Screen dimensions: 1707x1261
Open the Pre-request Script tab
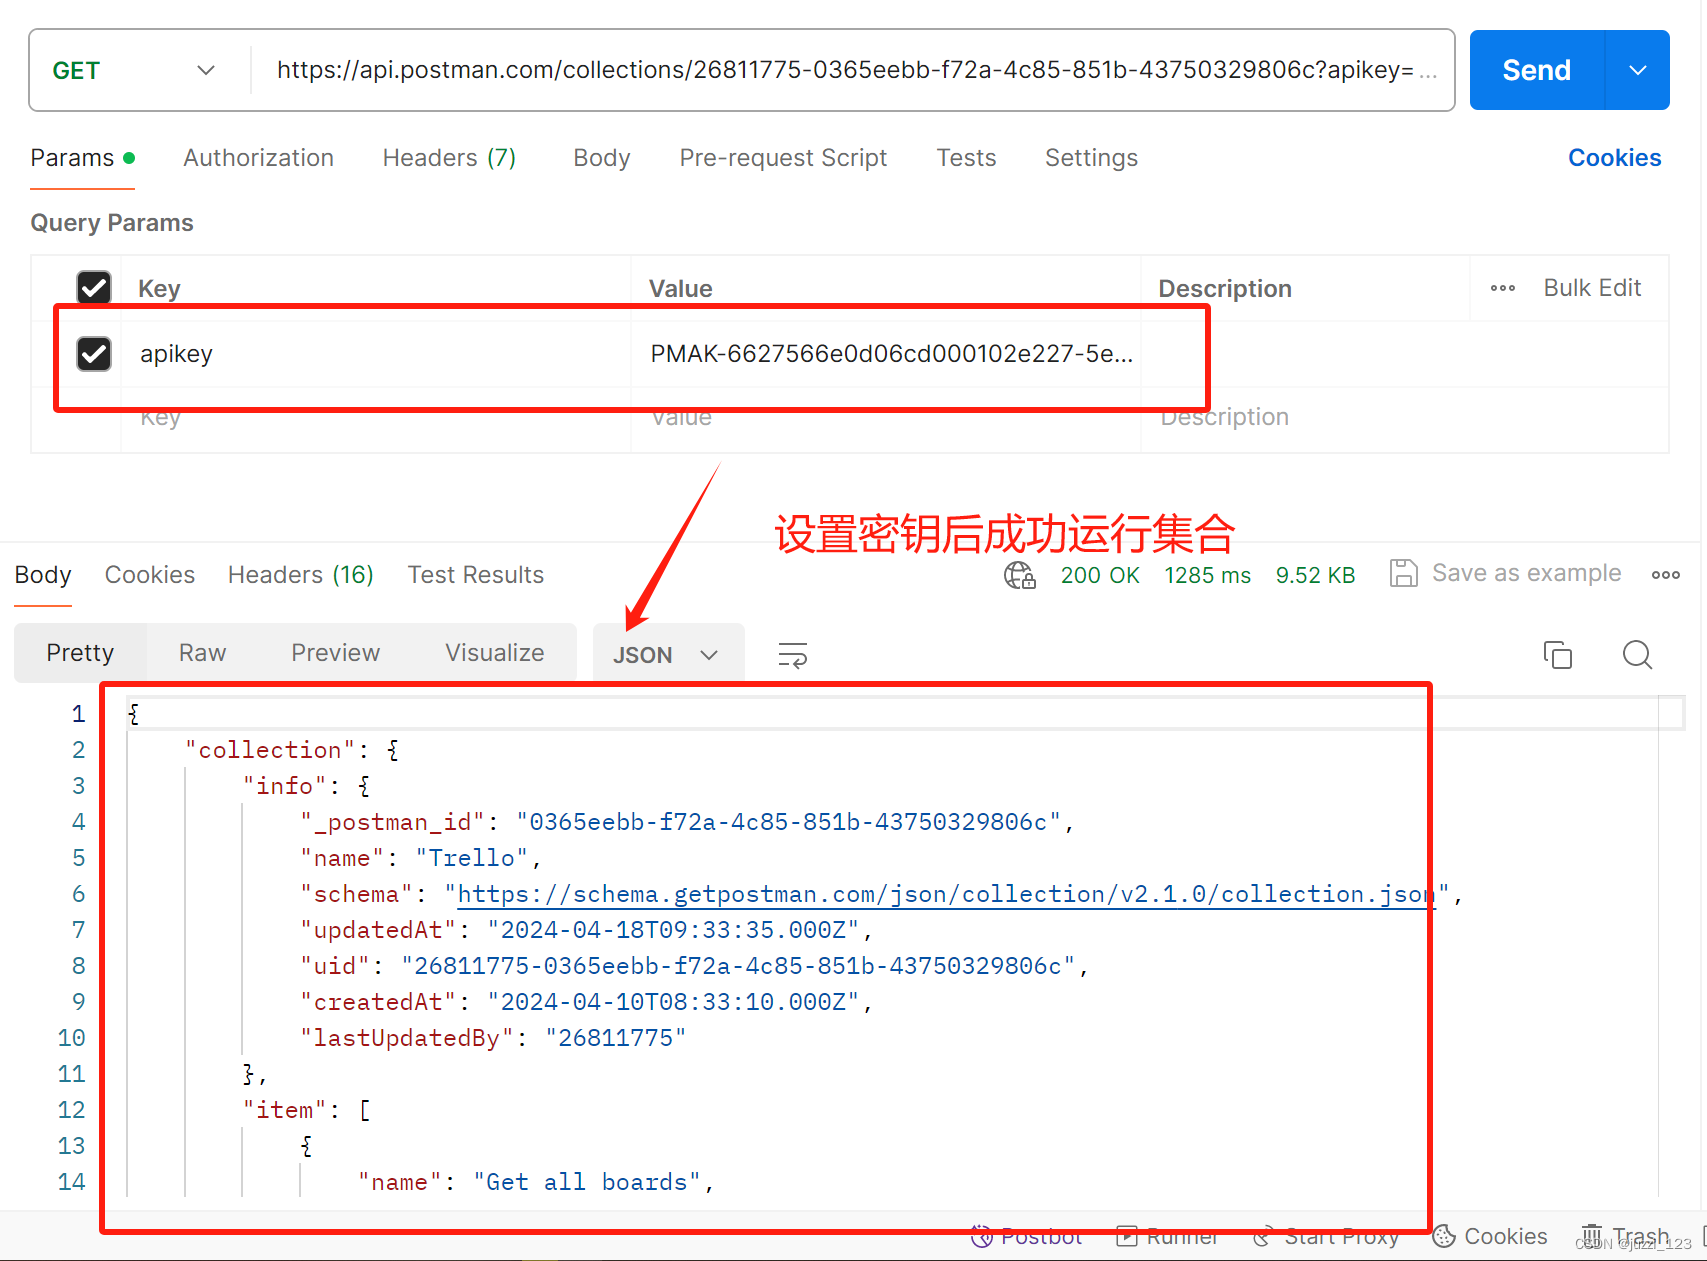click(783, 158)
